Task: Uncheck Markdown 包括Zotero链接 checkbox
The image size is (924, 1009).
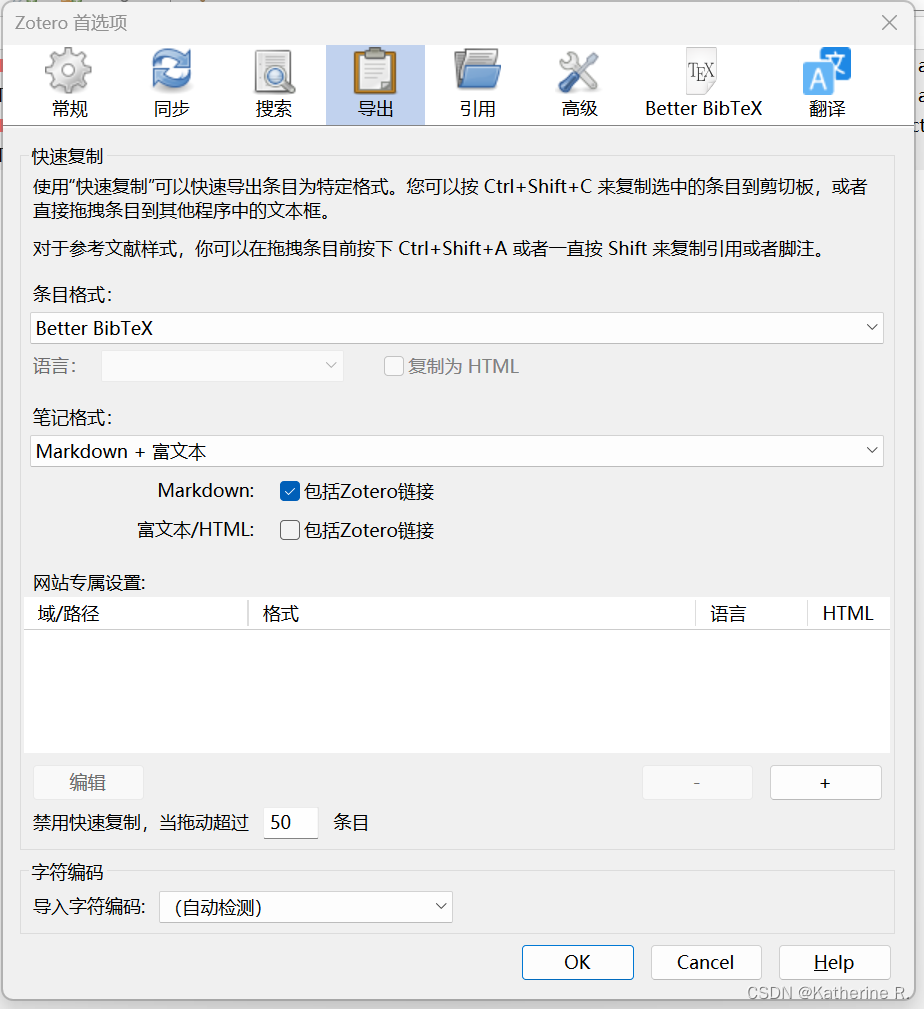Action: [290, 492]
